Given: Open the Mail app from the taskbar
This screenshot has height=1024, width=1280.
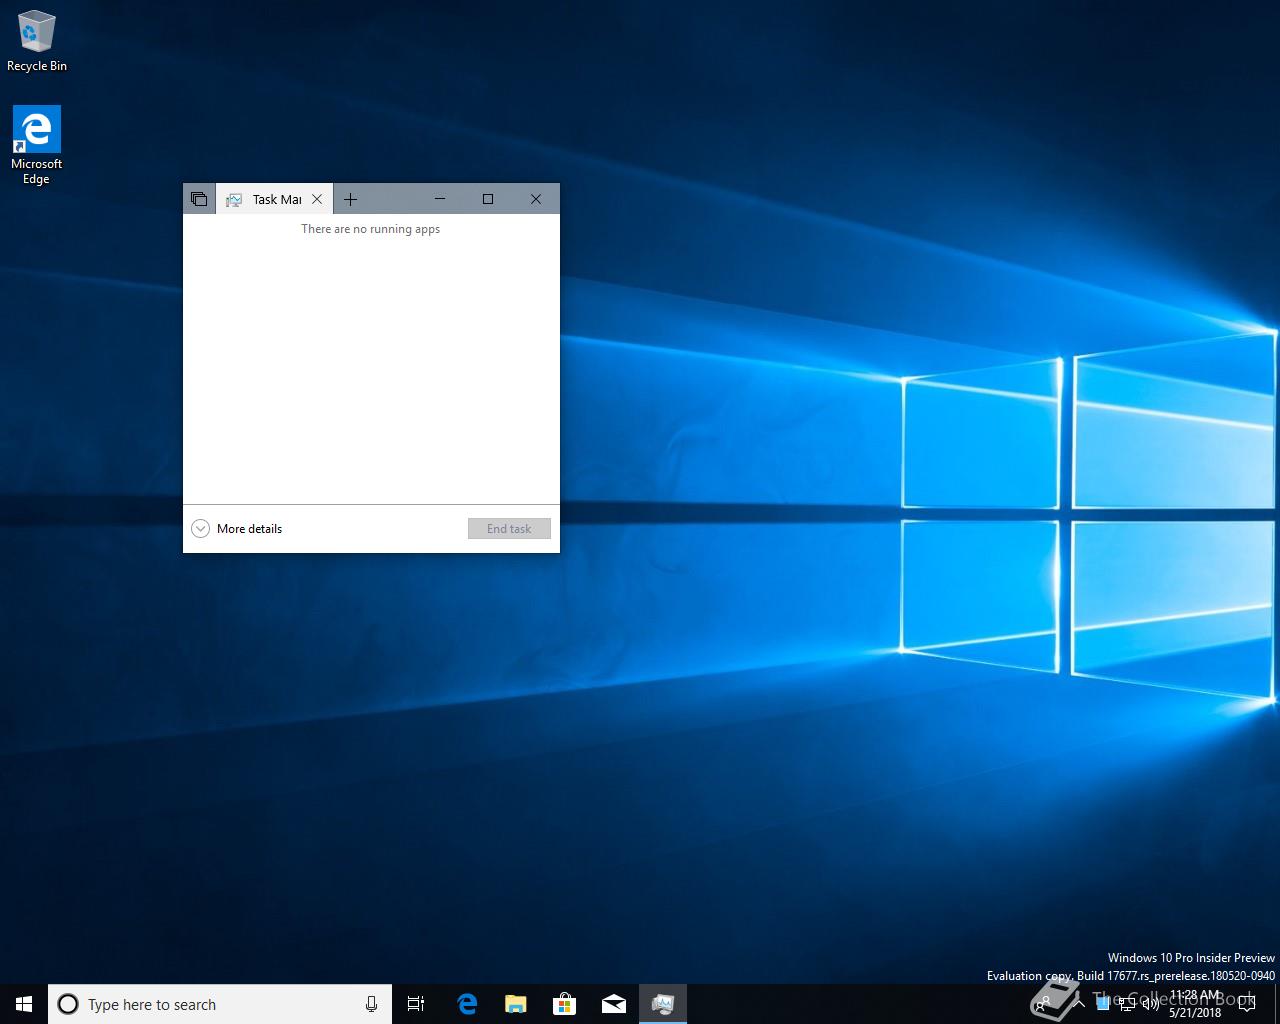Looking at the screenshot, I should (613, 1004).
